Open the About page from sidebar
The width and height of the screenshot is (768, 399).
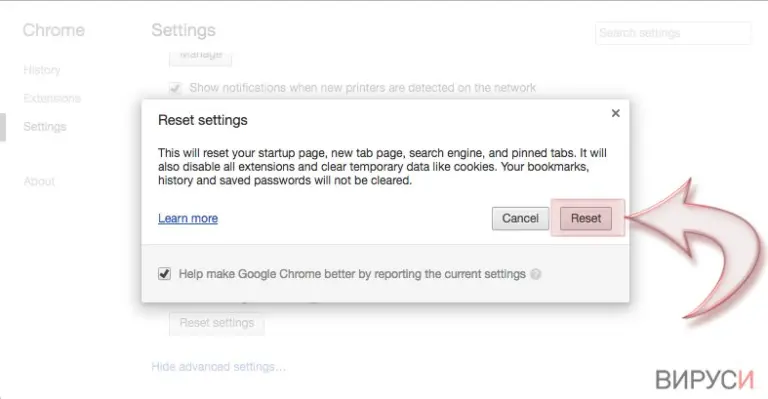click(x=39, y=182)
